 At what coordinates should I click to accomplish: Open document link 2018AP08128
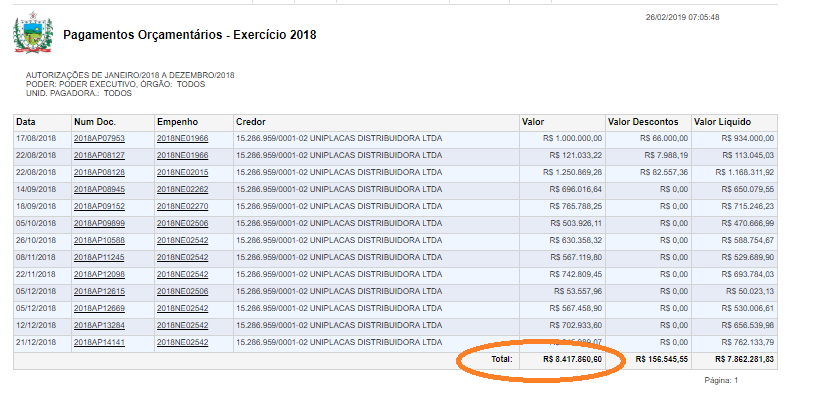tap(99, 172)
